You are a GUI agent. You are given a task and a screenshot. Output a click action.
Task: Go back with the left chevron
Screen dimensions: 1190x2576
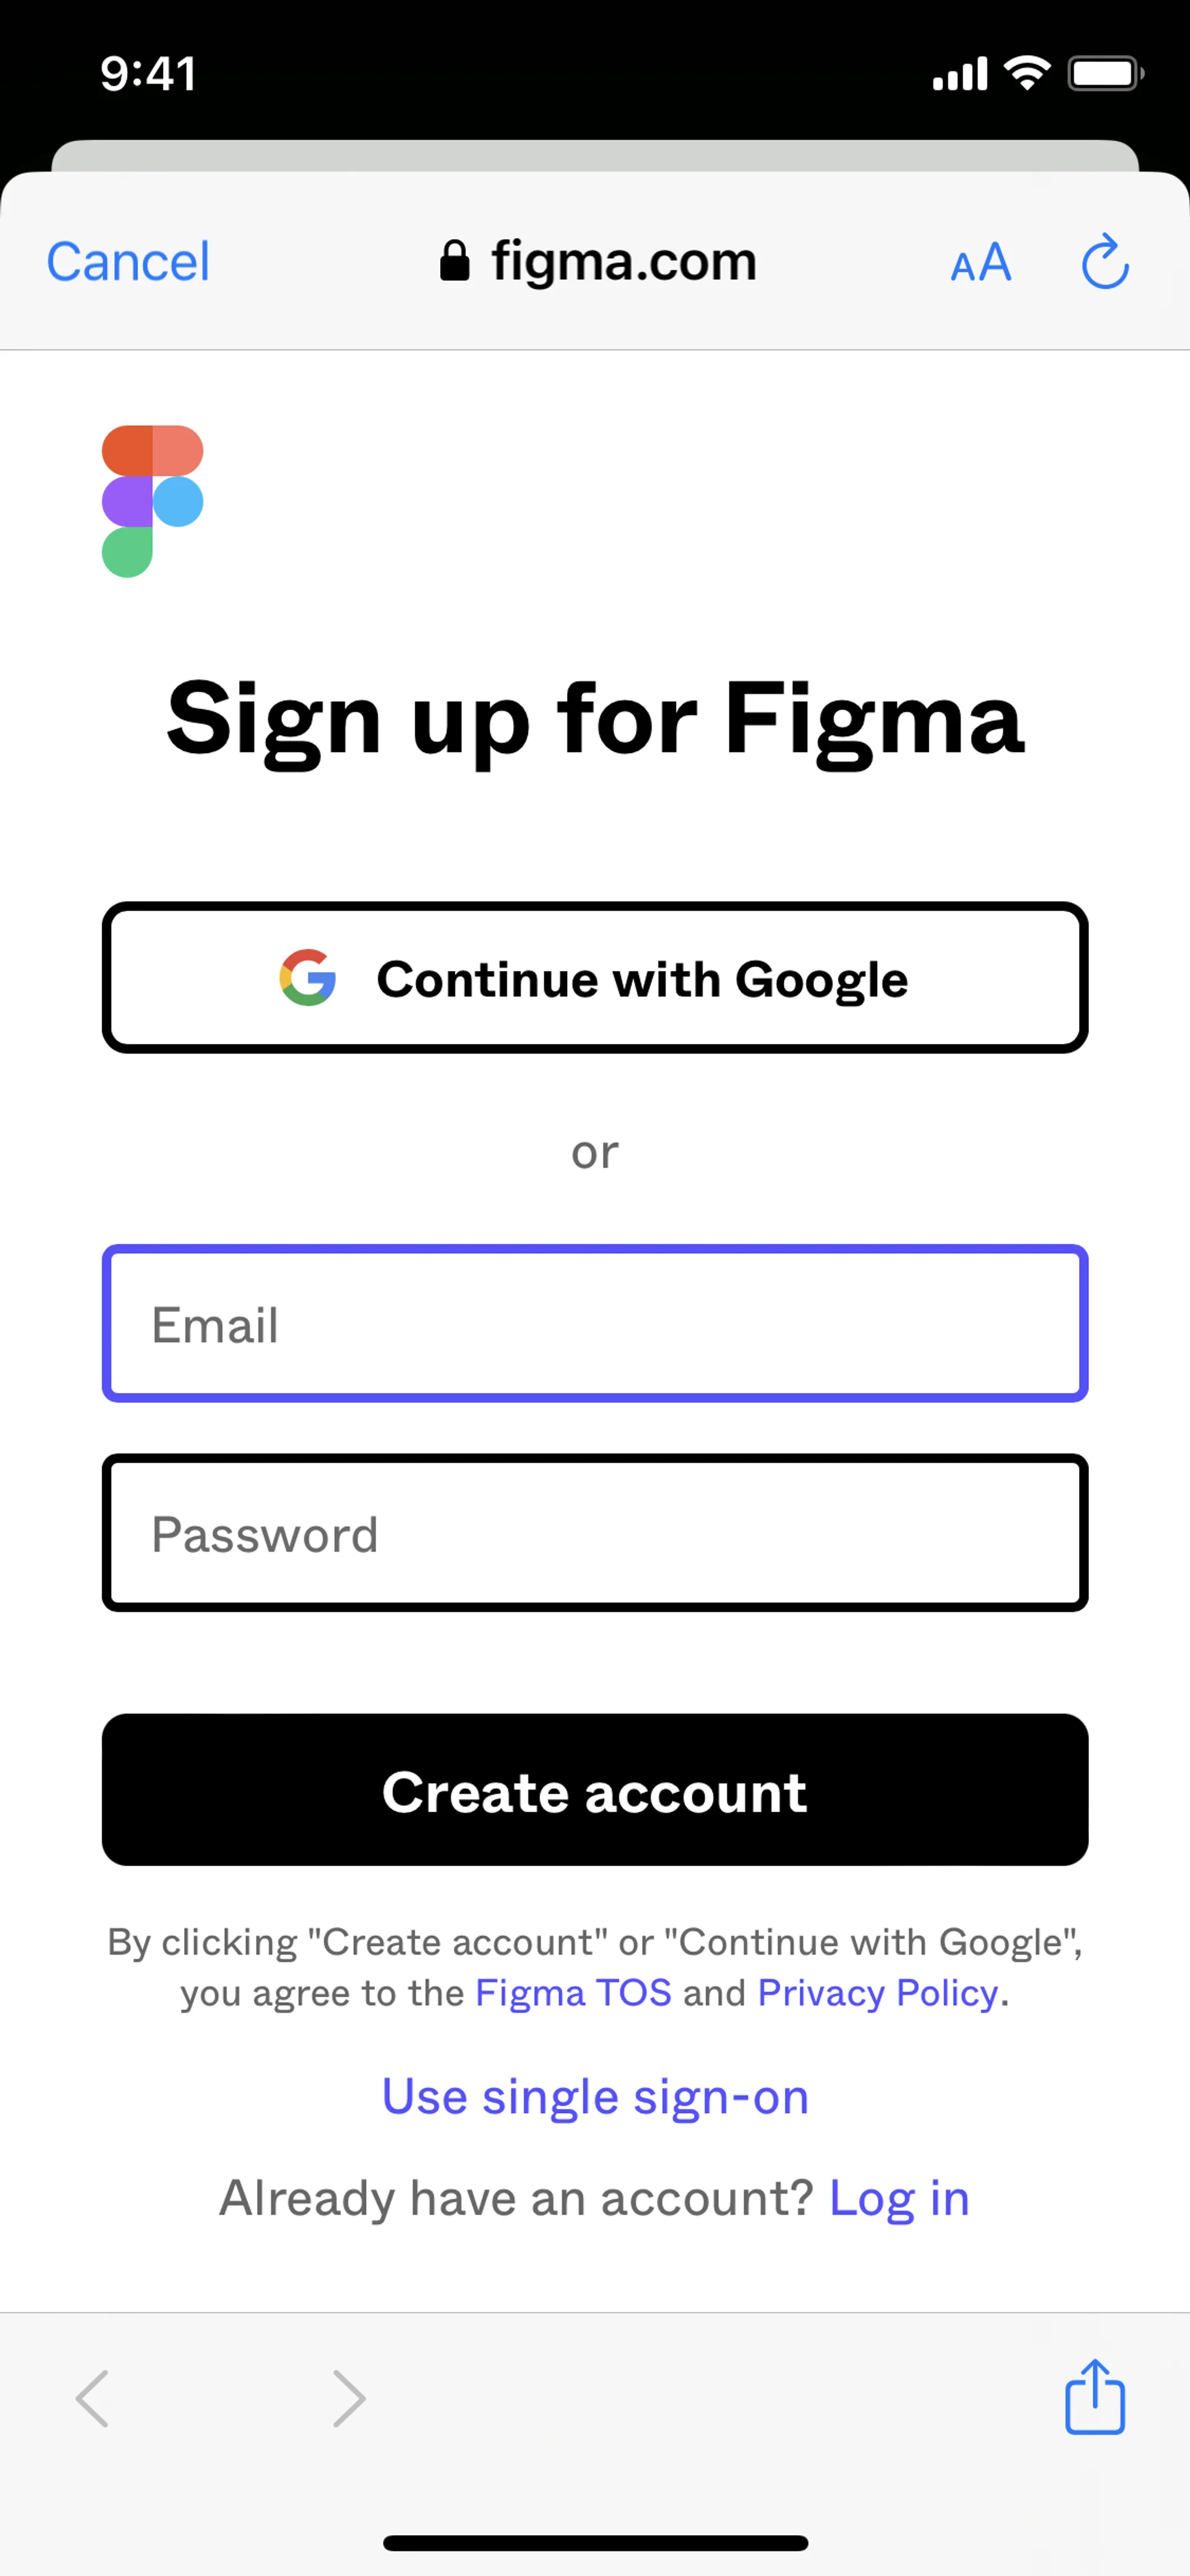point(92,2398)
